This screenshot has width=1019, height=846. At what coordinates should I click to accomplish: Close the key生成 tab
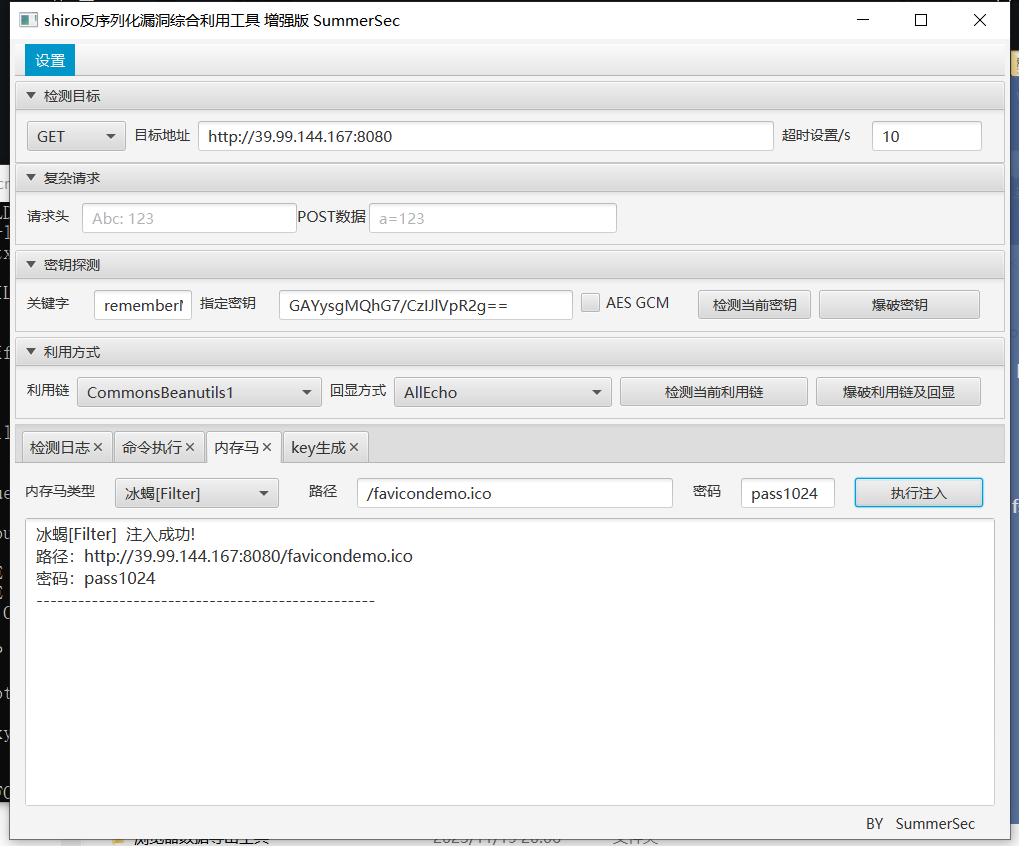[x=354, y=447]
